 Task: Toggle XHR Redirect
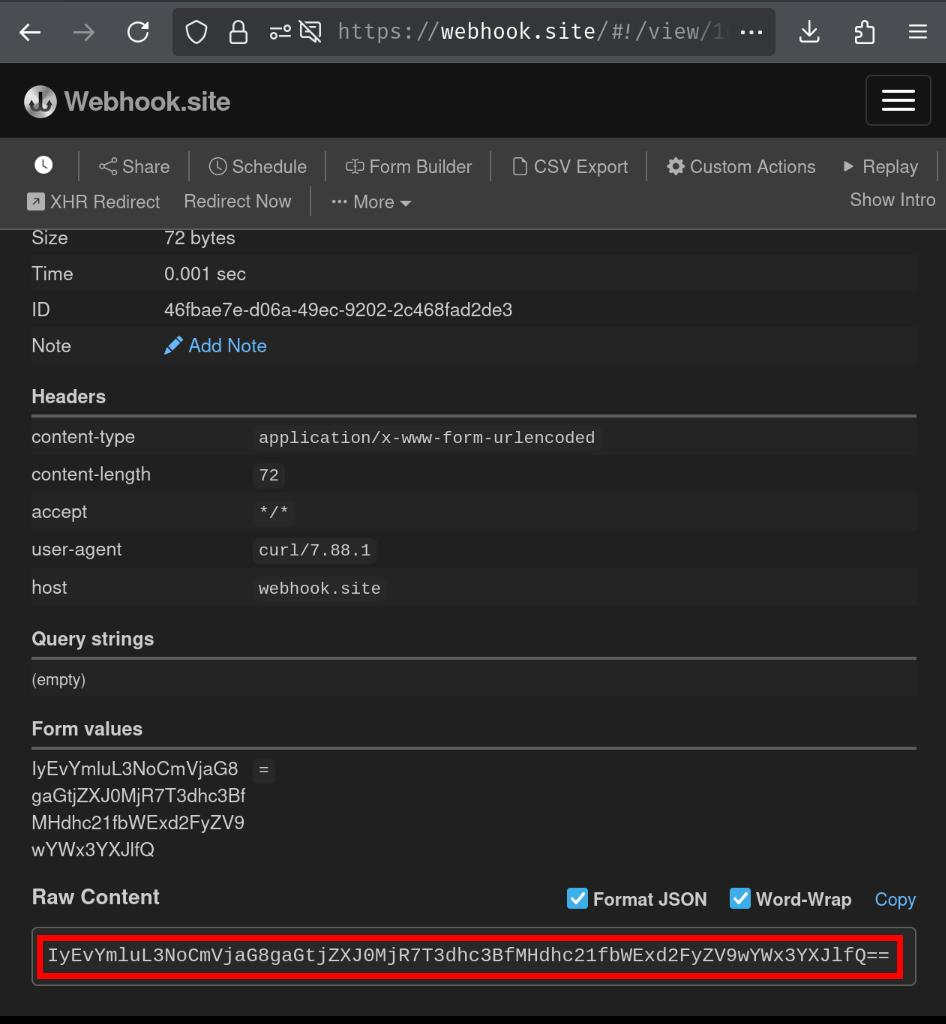pos(93,202)
